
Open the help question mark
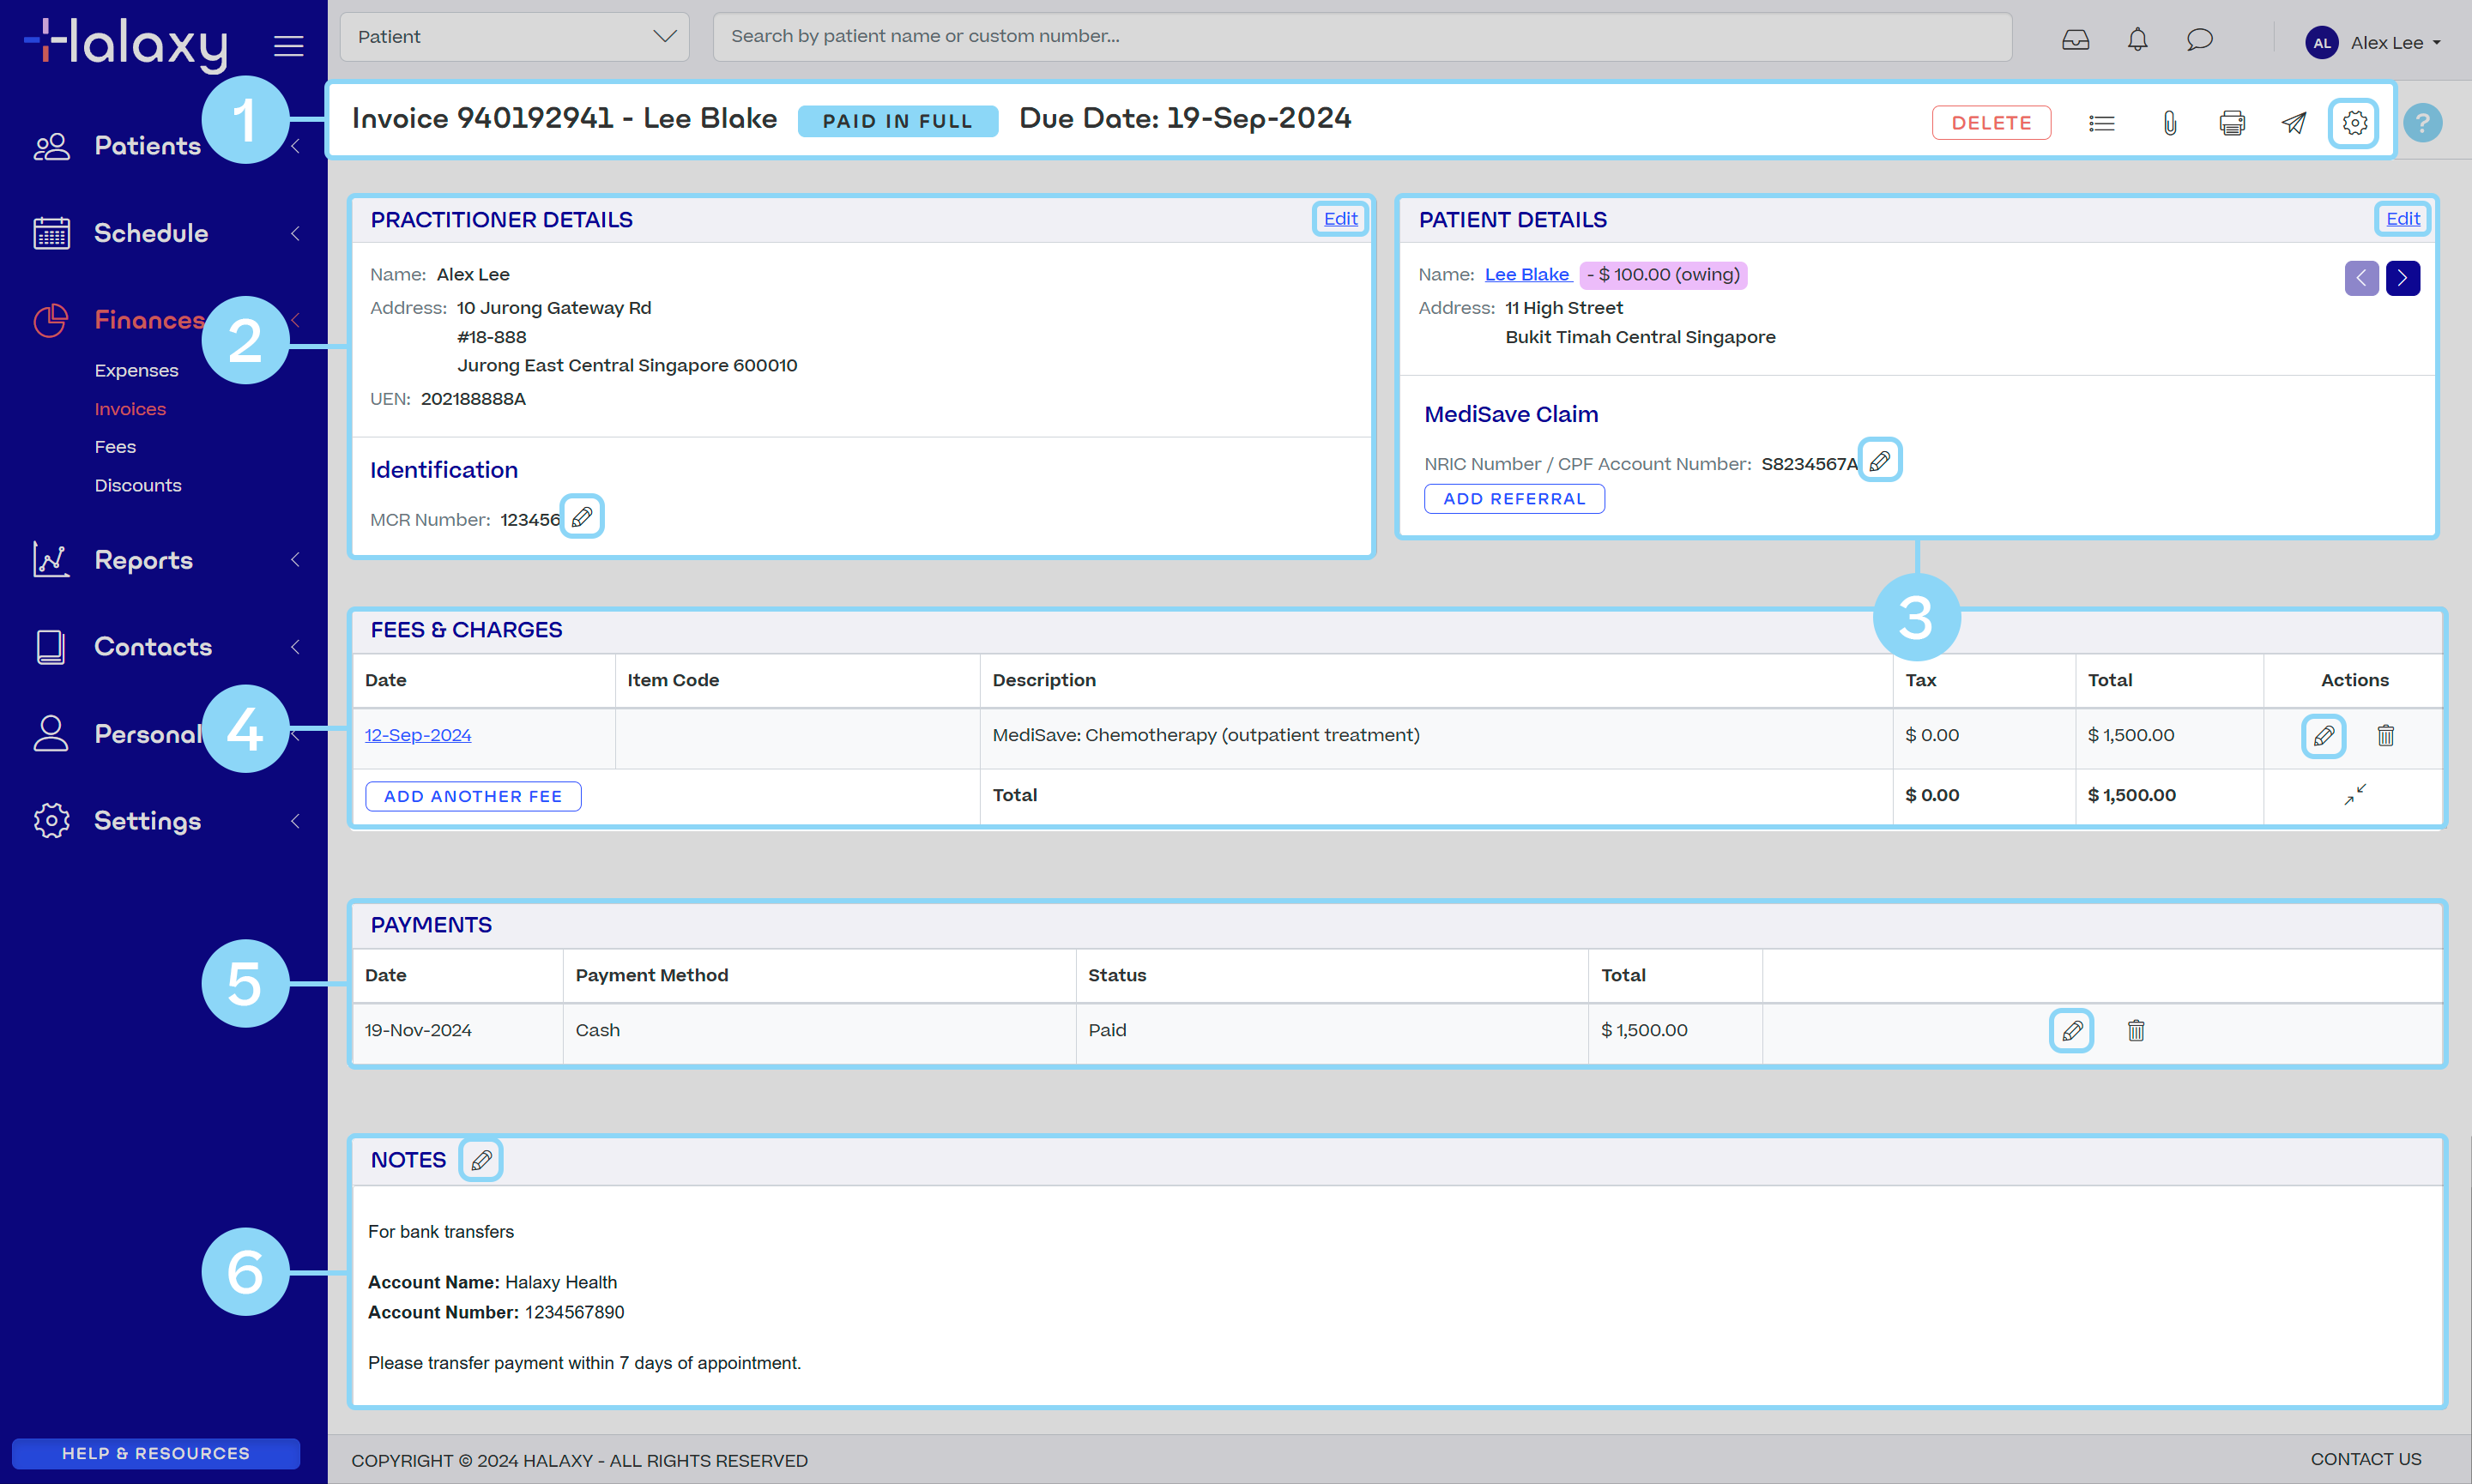[x=2422, y=123]
